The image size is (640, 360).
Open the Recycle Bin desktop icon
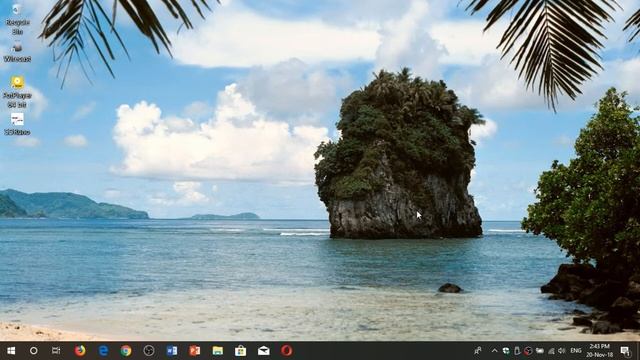point(17,18)
